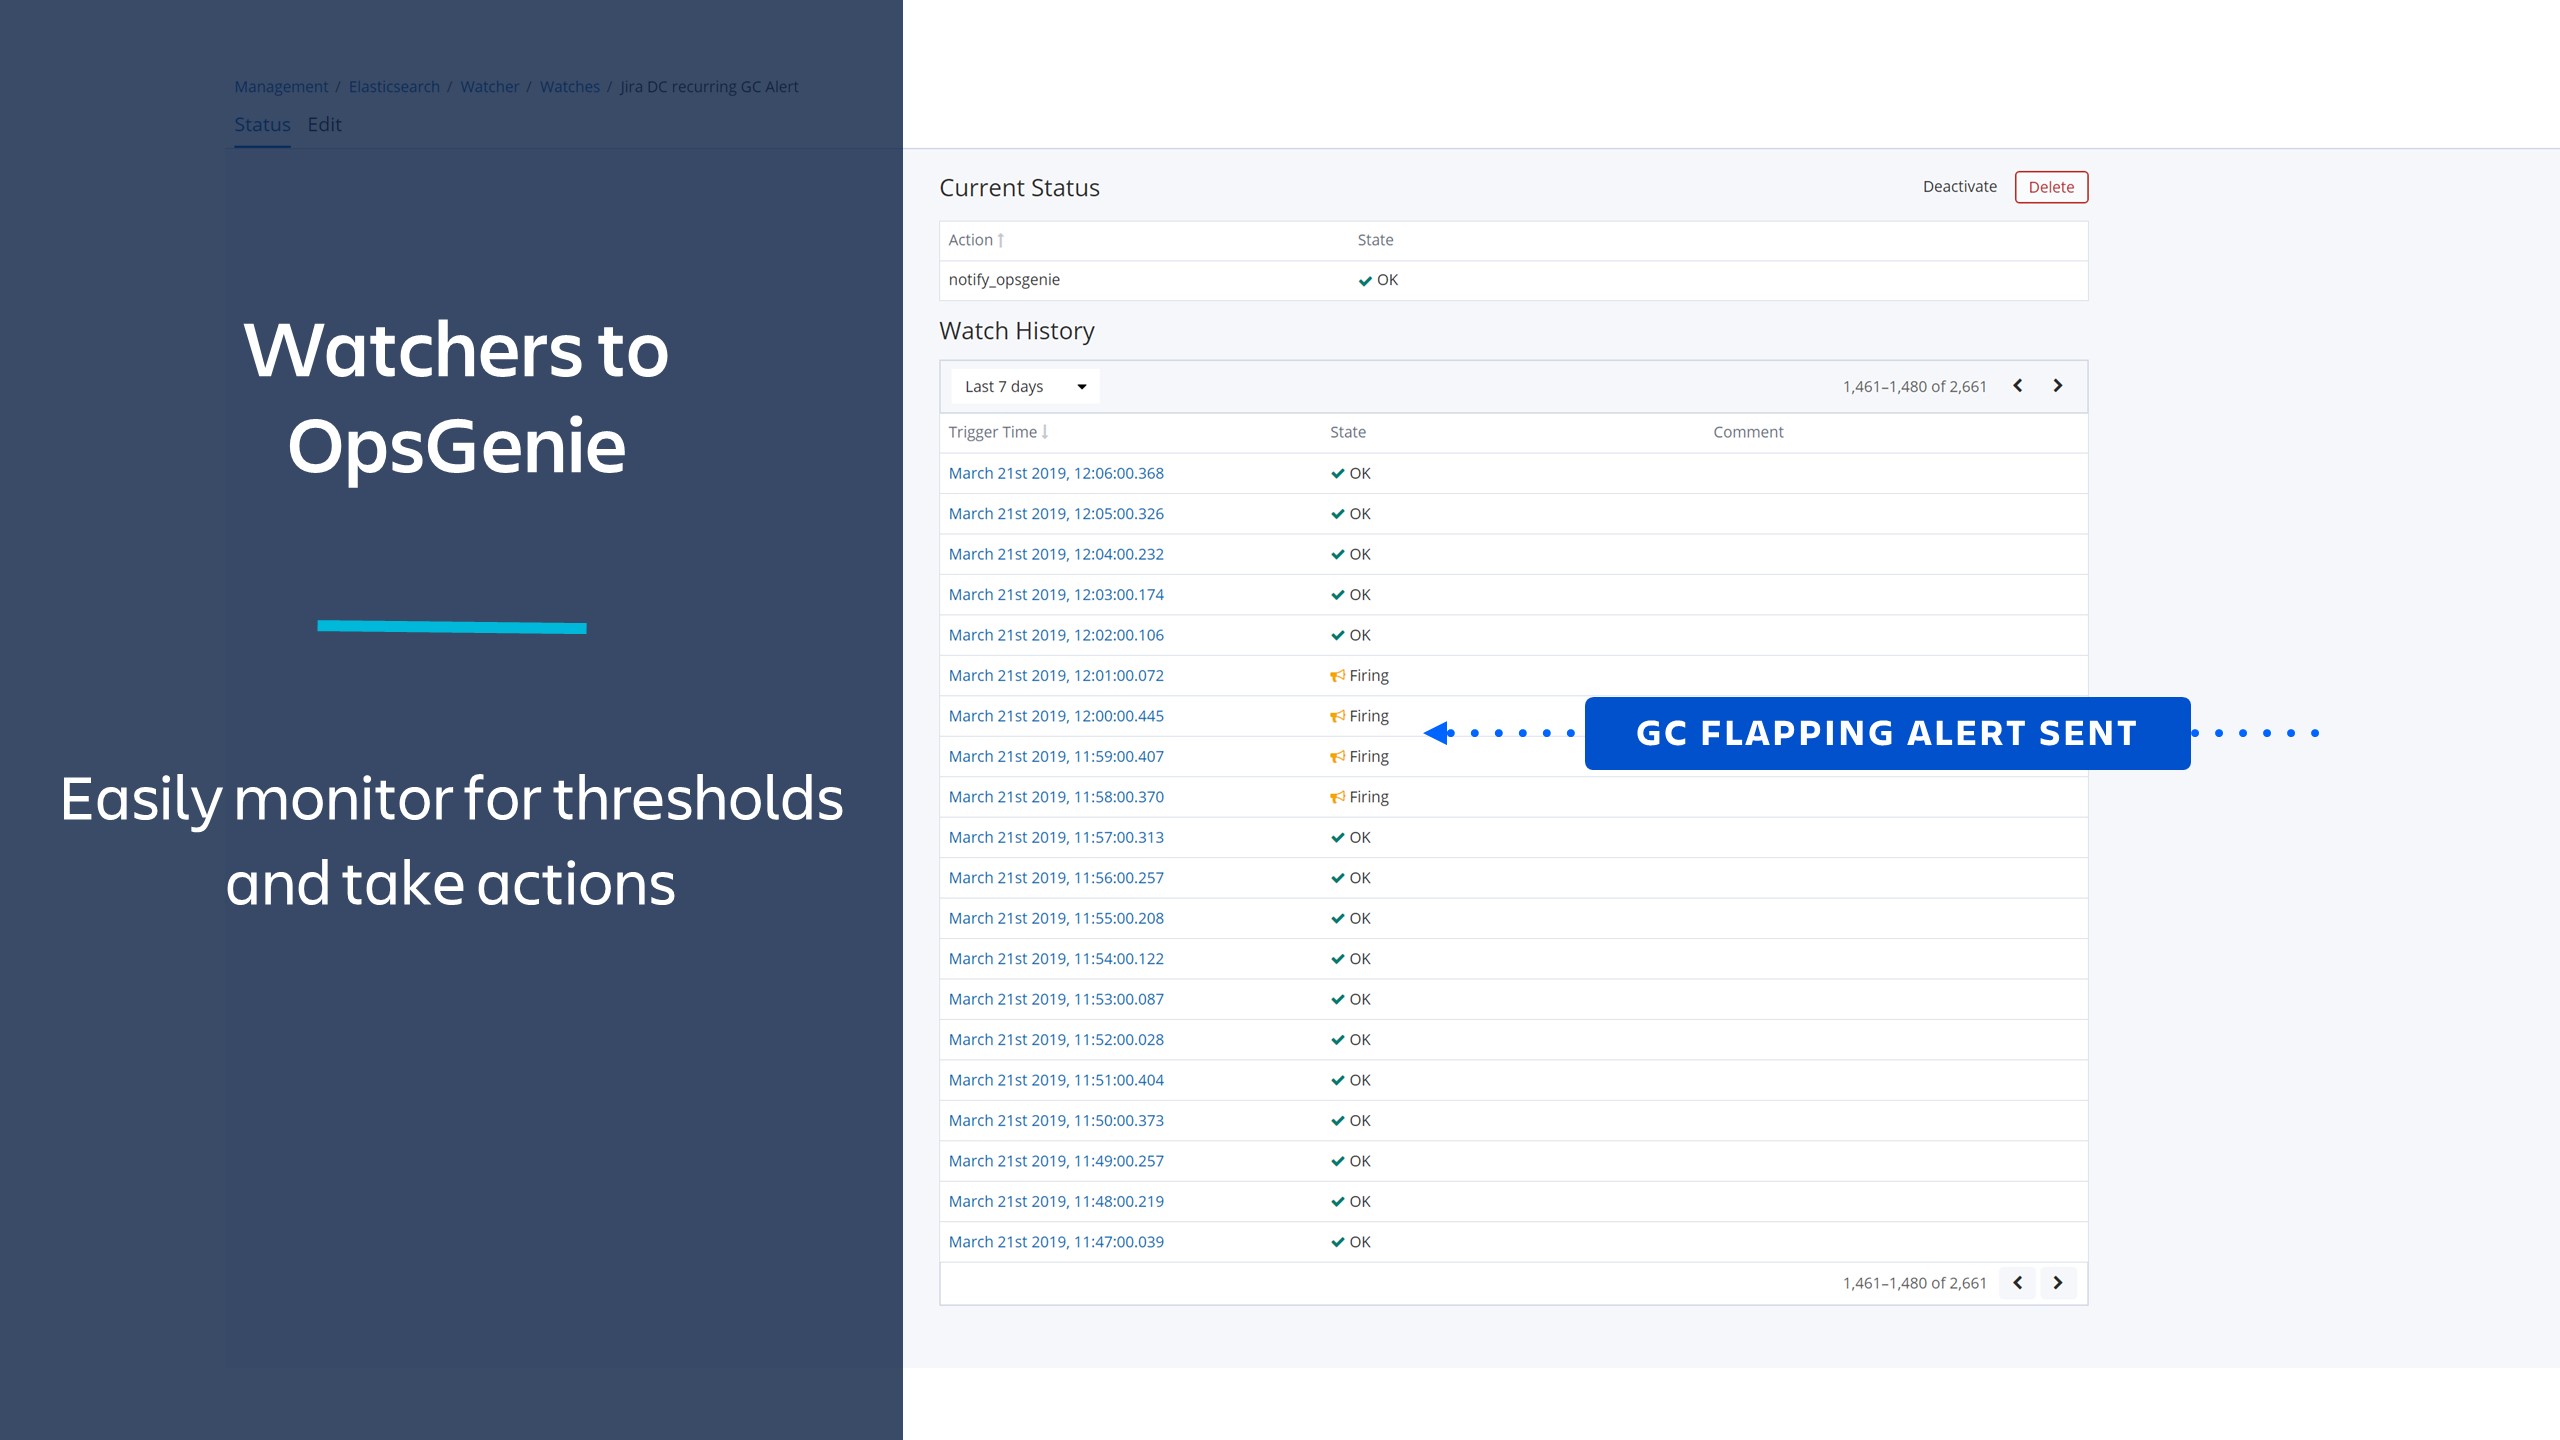Click the Delete button
2560x1440 pixels.
click(x=2051, y=187)
